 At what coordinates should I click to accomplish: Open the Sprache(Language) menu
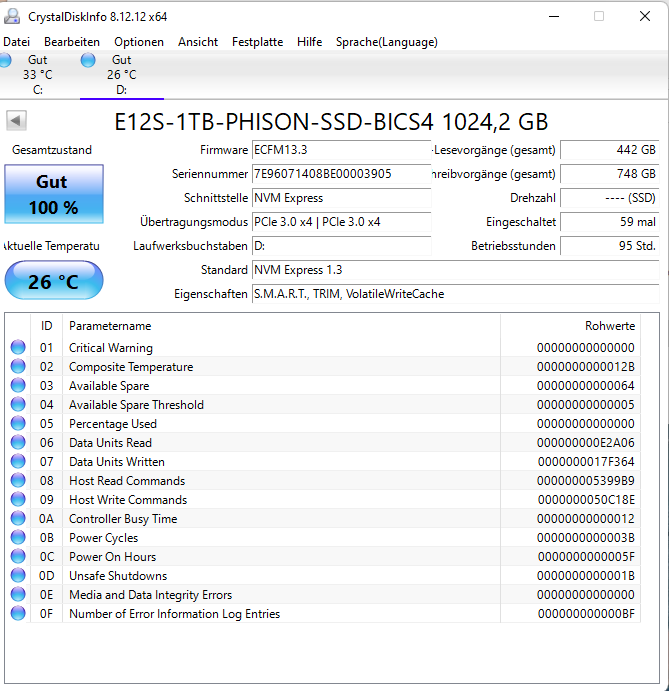tap(387, 42)
